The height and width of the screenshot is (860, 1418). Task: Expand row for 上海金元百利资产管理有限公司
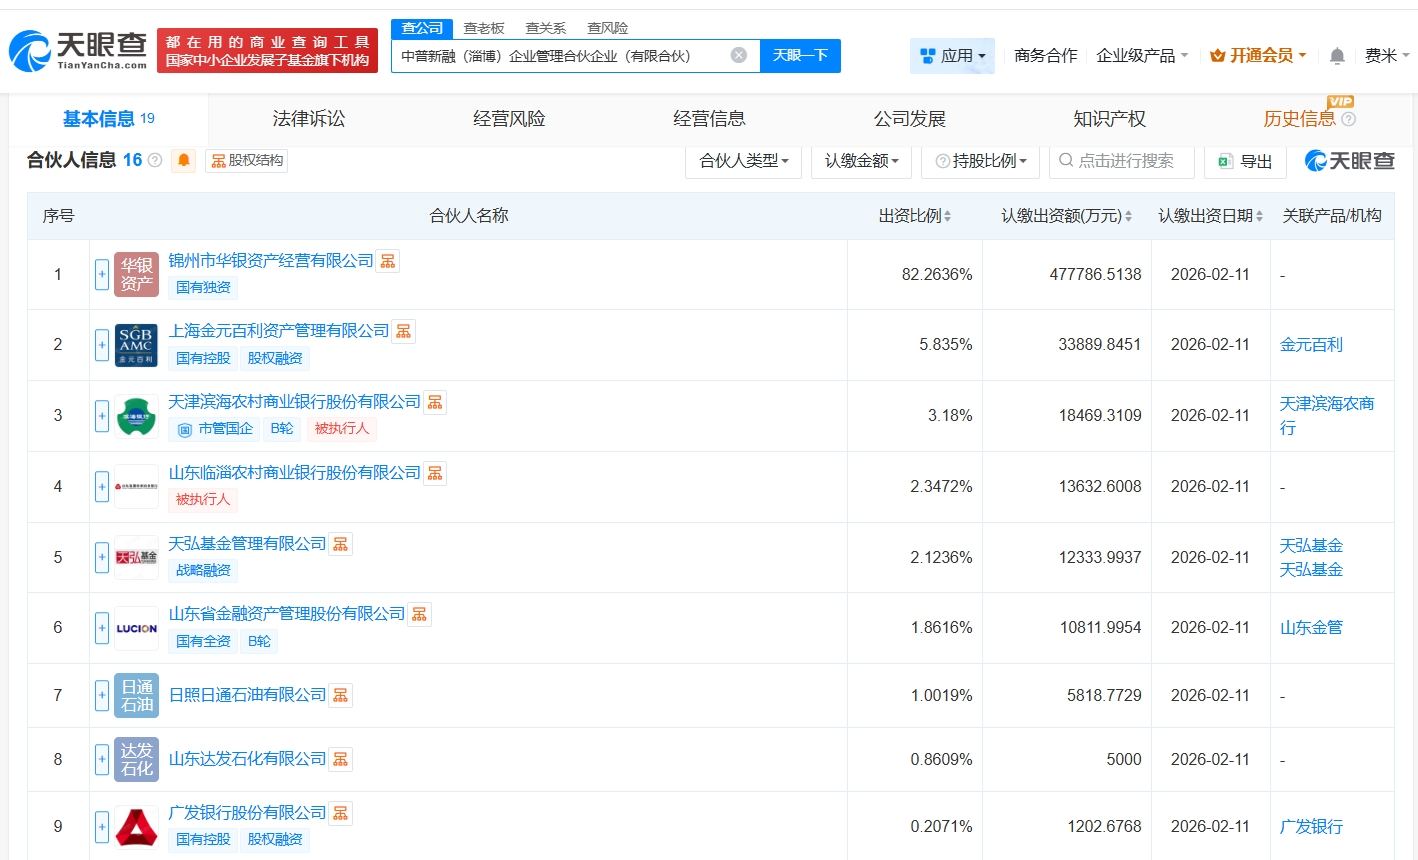102,345
